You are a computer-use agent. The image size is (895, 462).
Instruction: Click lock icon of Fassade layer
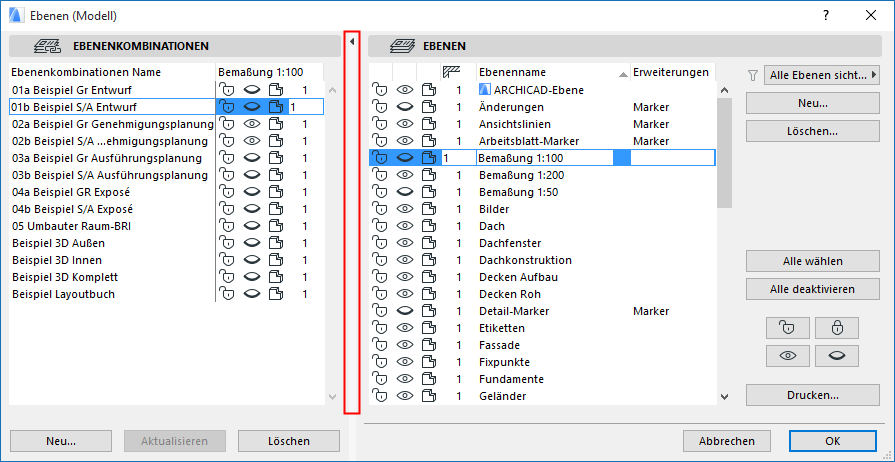pos(380,345)
